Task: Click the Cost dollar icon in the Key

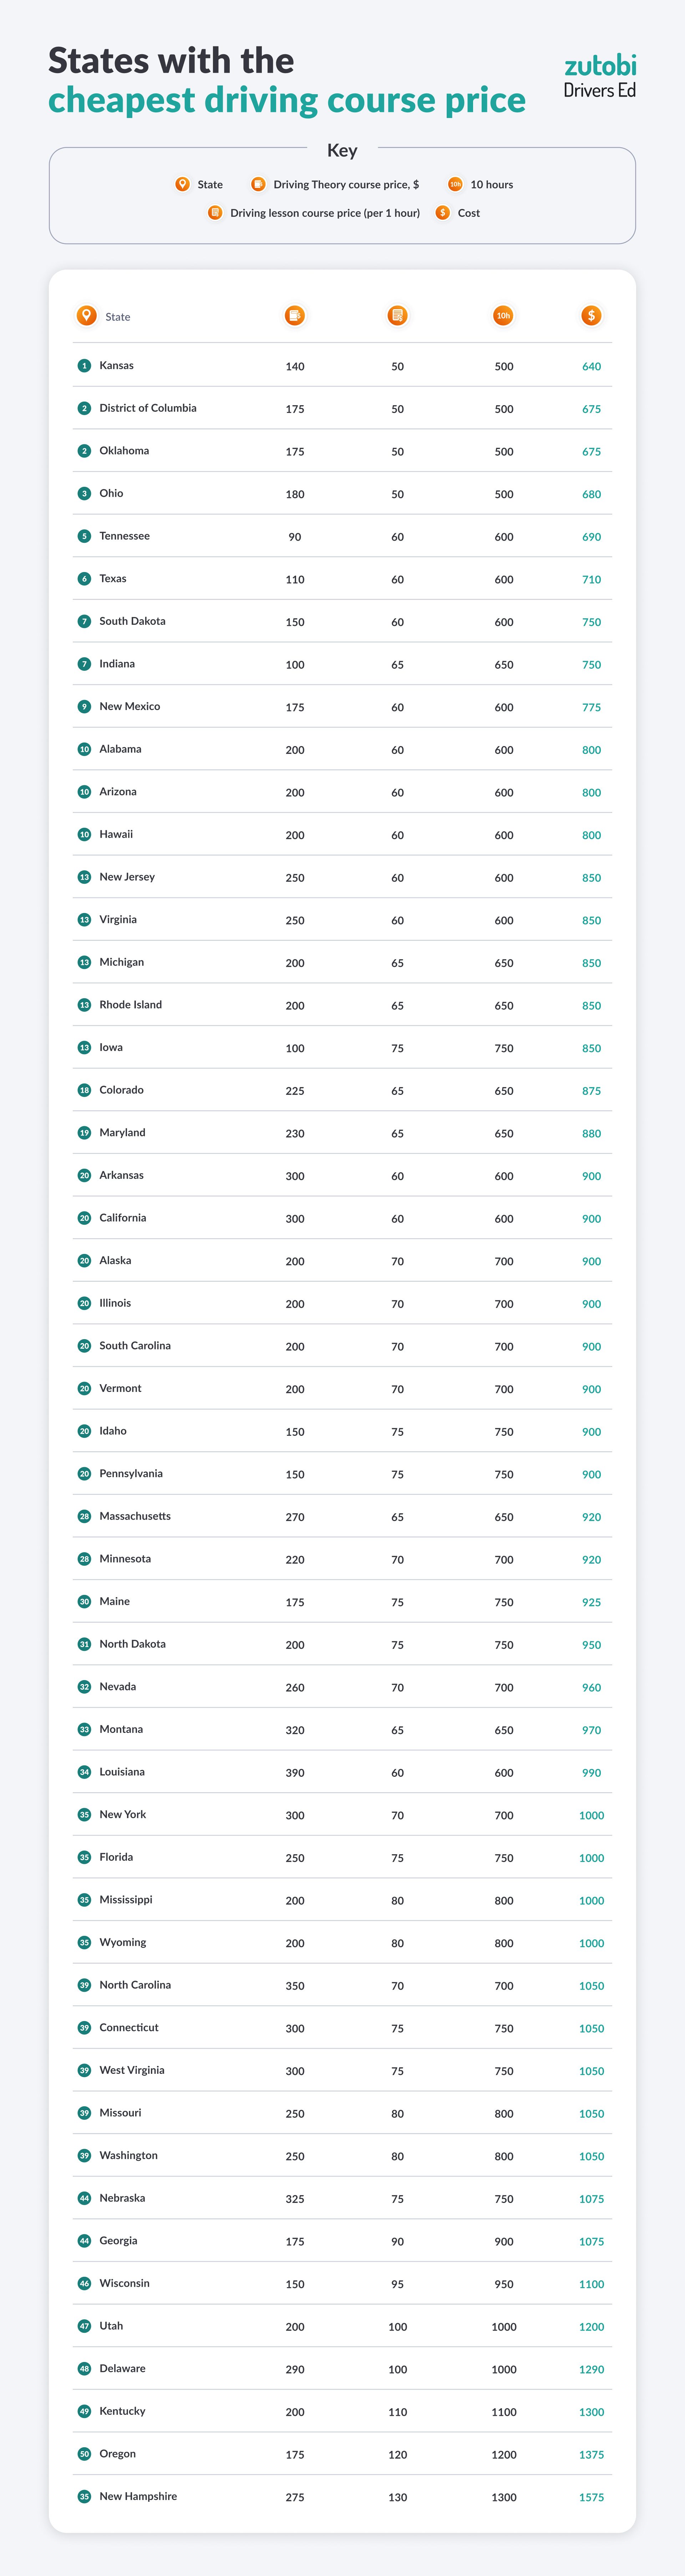Action: click(x=442, y=213)
